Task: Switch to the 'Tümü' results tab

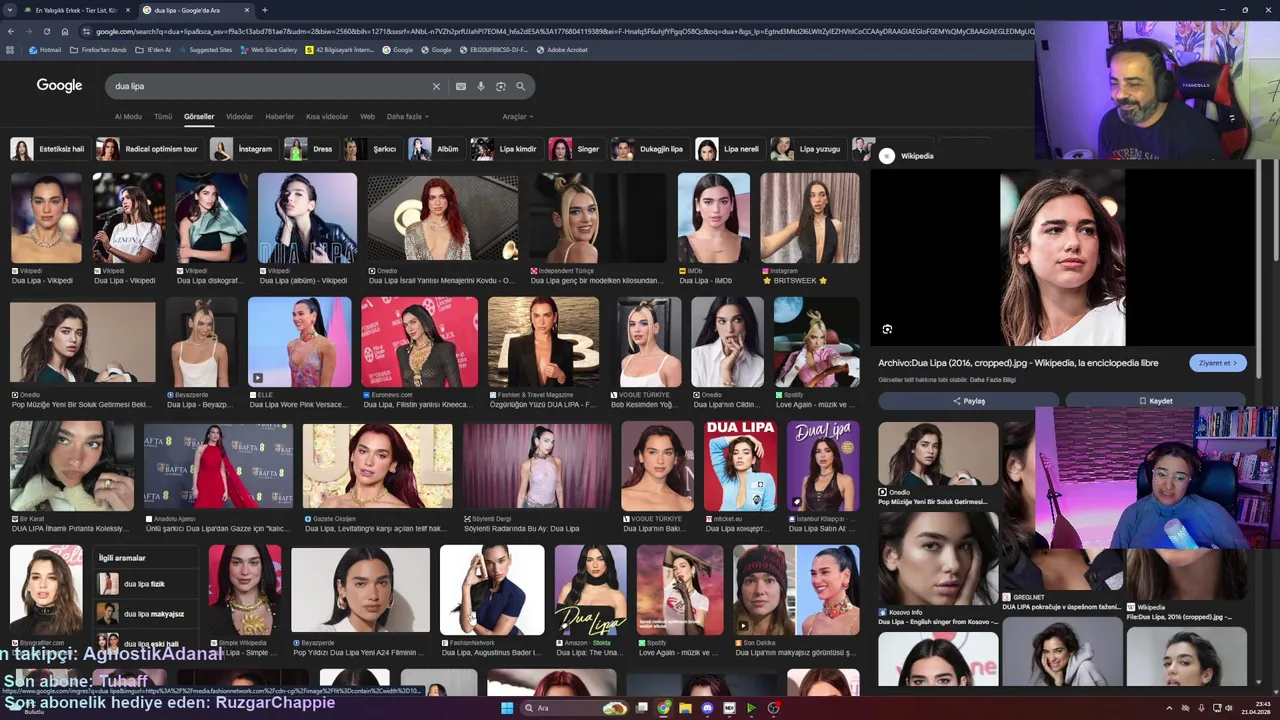Action: (163, 117)
